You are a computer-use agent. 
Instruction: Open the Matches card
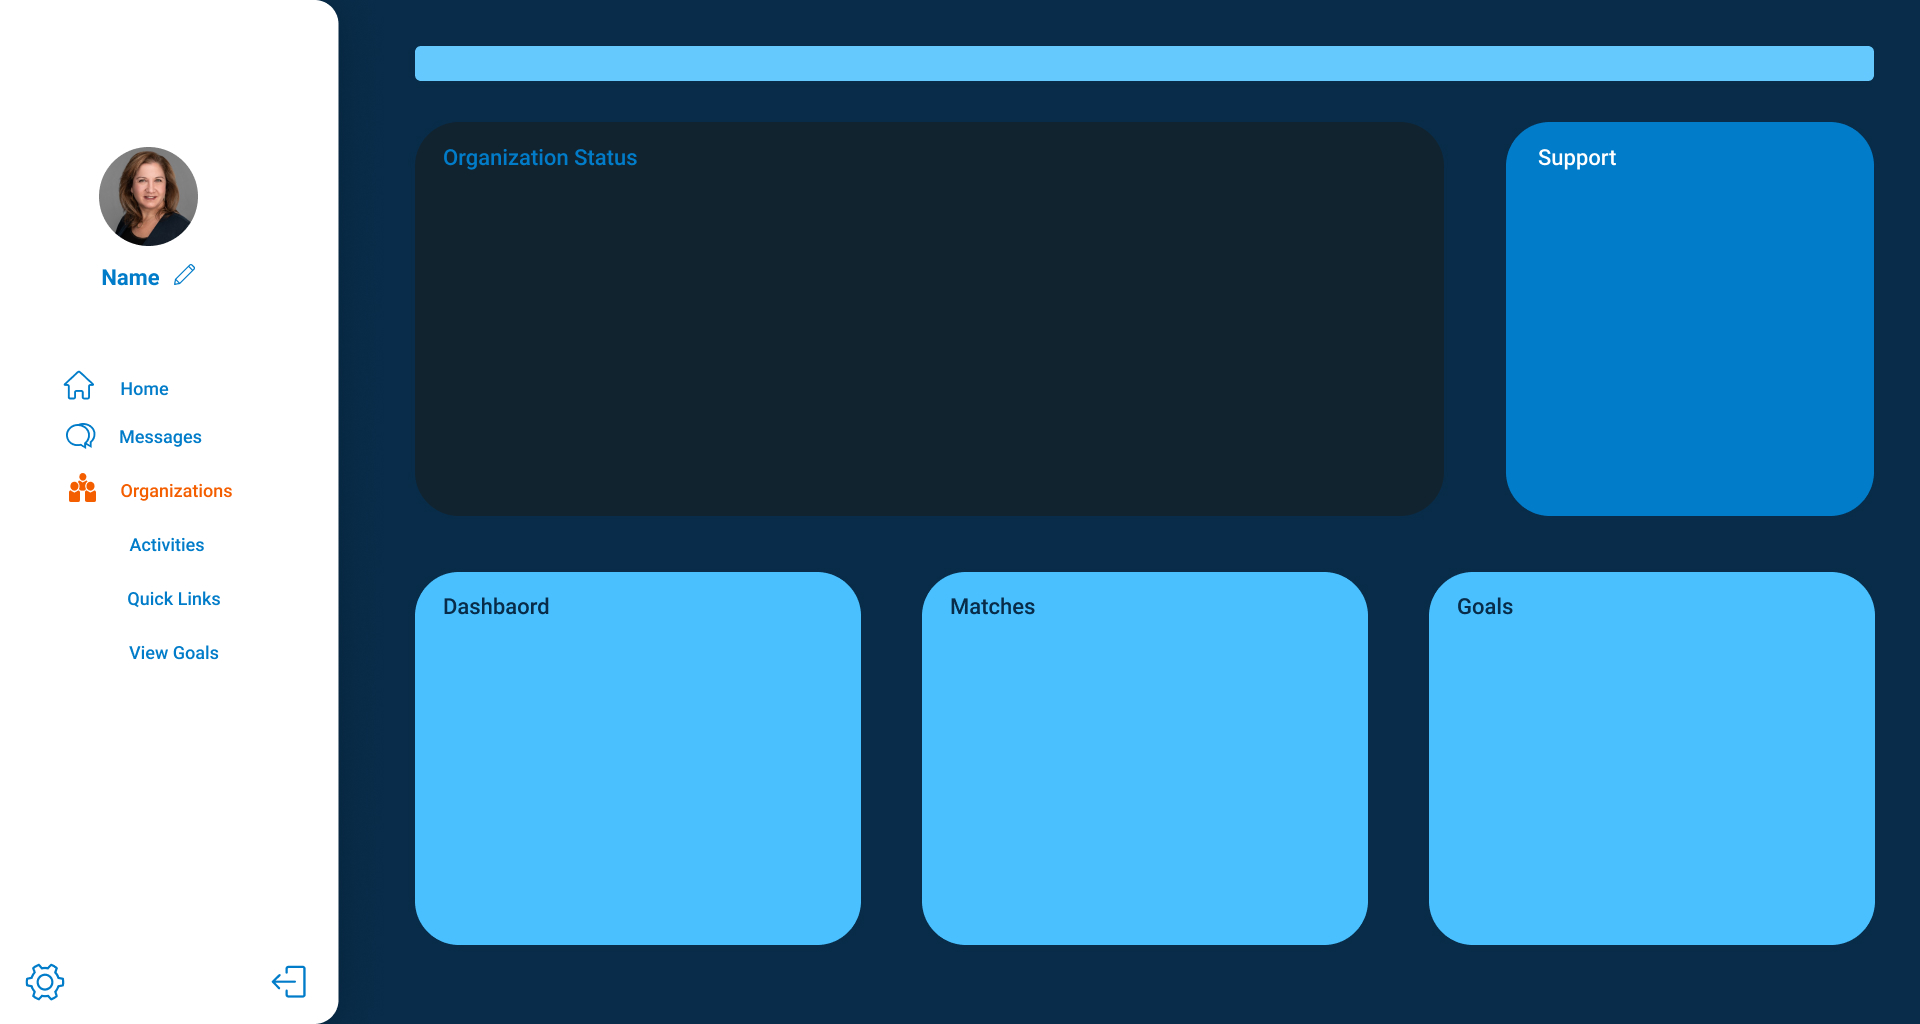(1145, 758)
